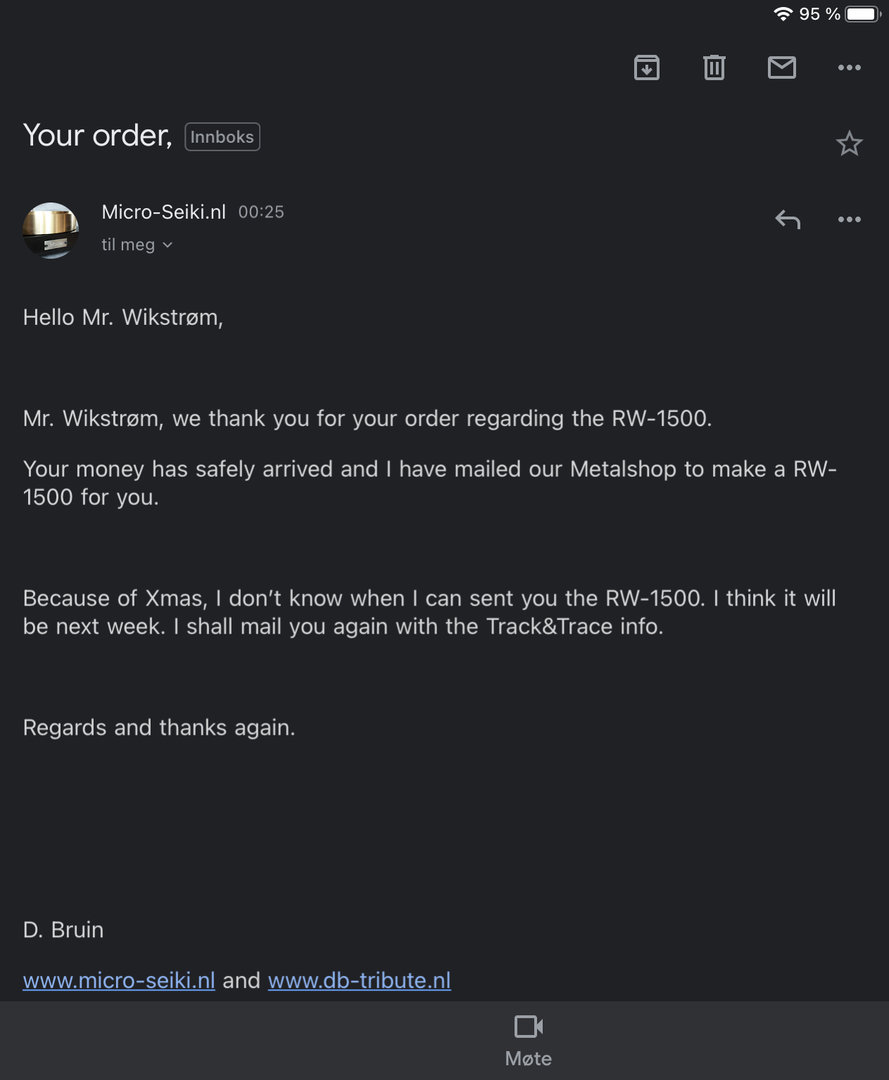Tap the sender name Micro-Seiki.nl

click(x=163, y=212)
